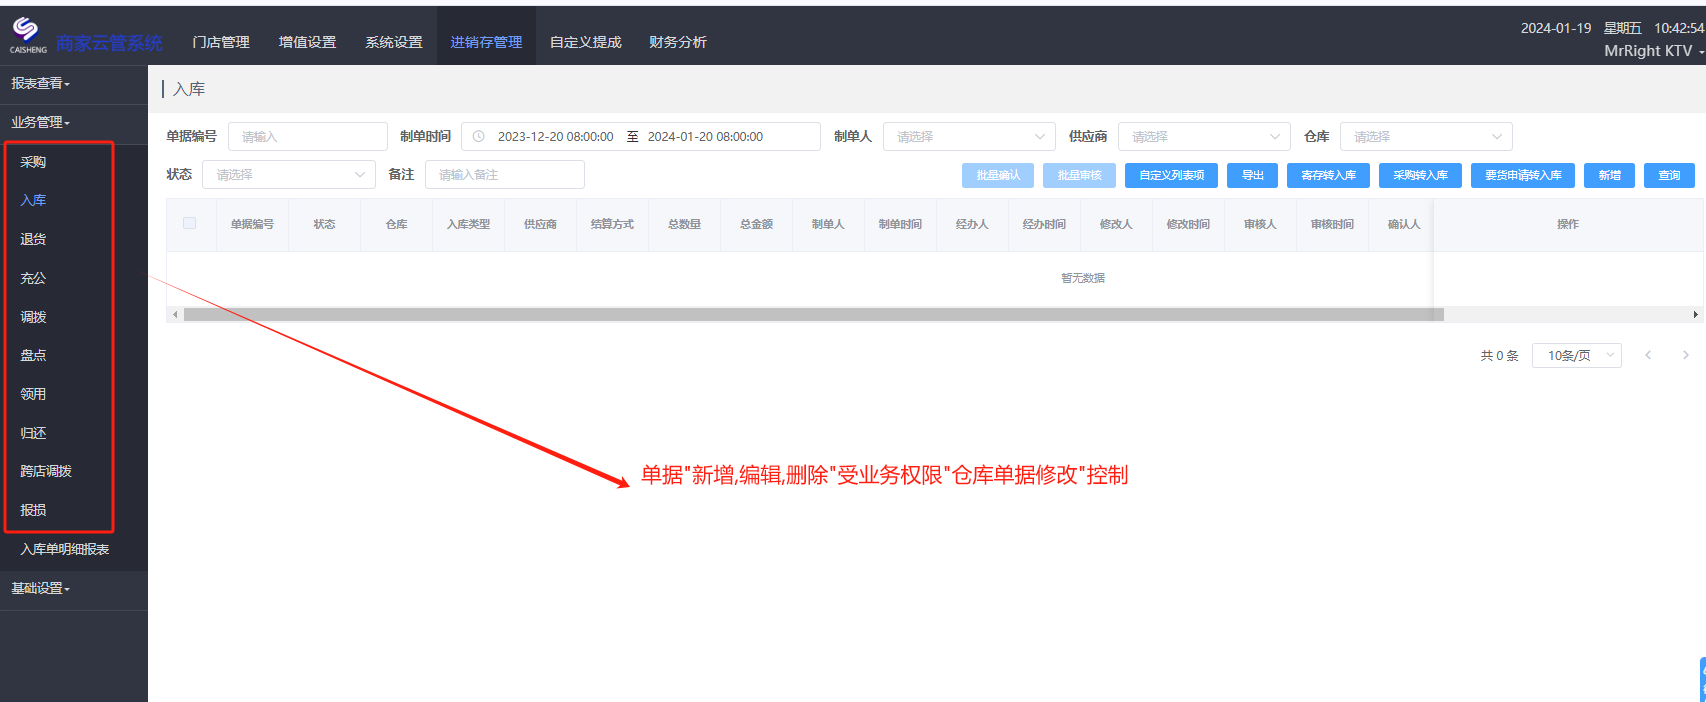
Task: Click the 总金额 column header
Action: [x=756, y=224]
